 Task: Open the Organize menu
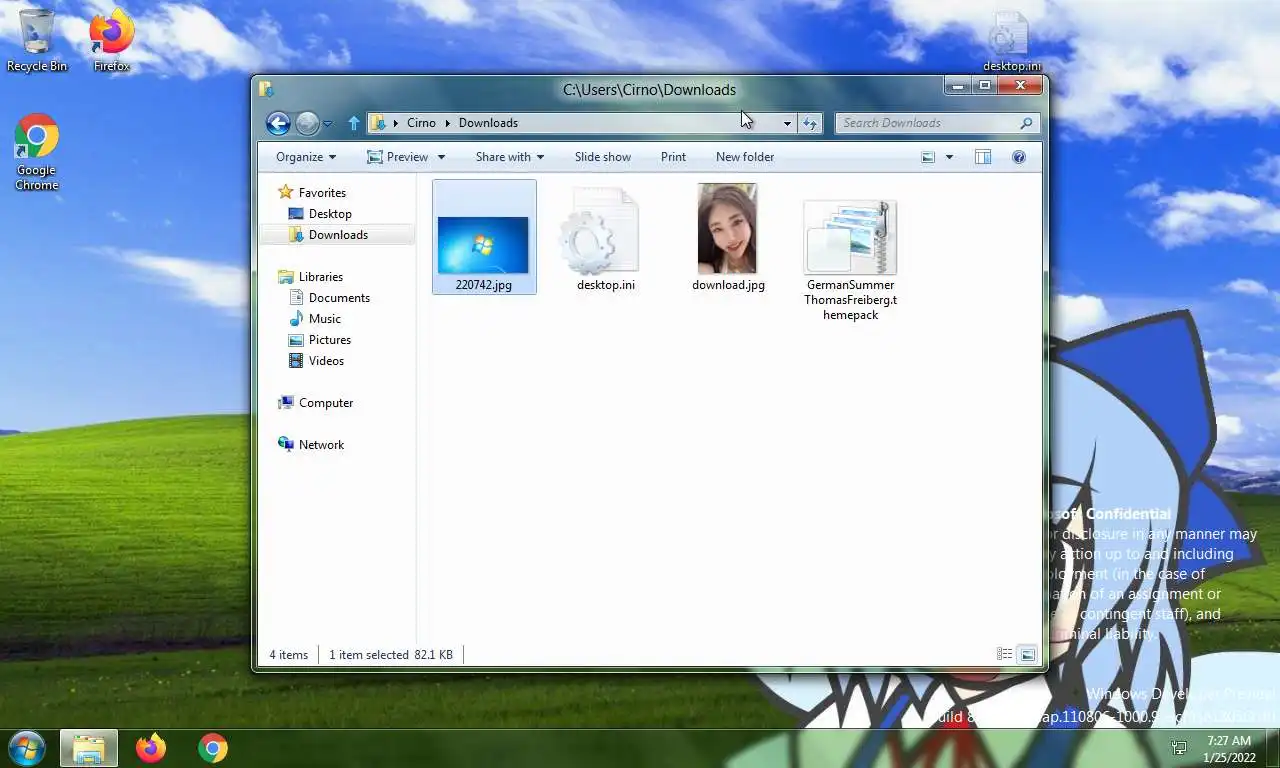click(x=306, y=157)
